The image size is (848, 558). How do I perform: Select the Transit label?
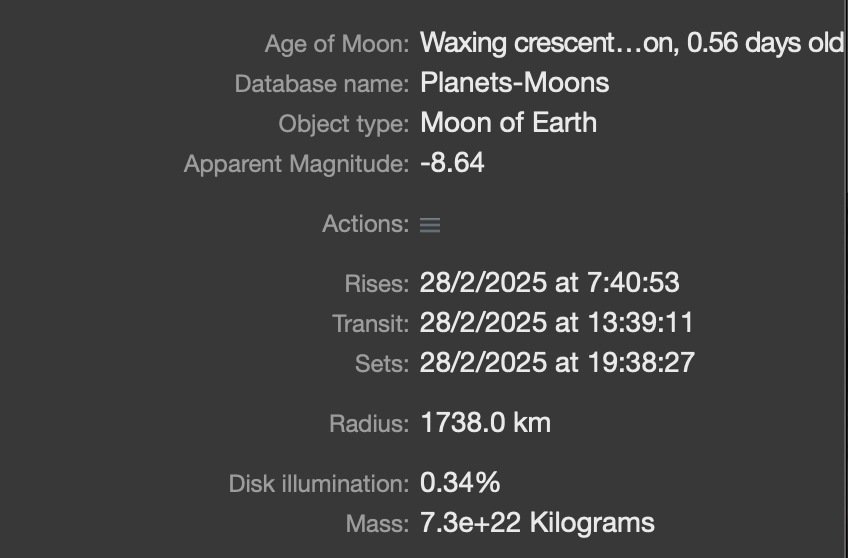[370, 324]
